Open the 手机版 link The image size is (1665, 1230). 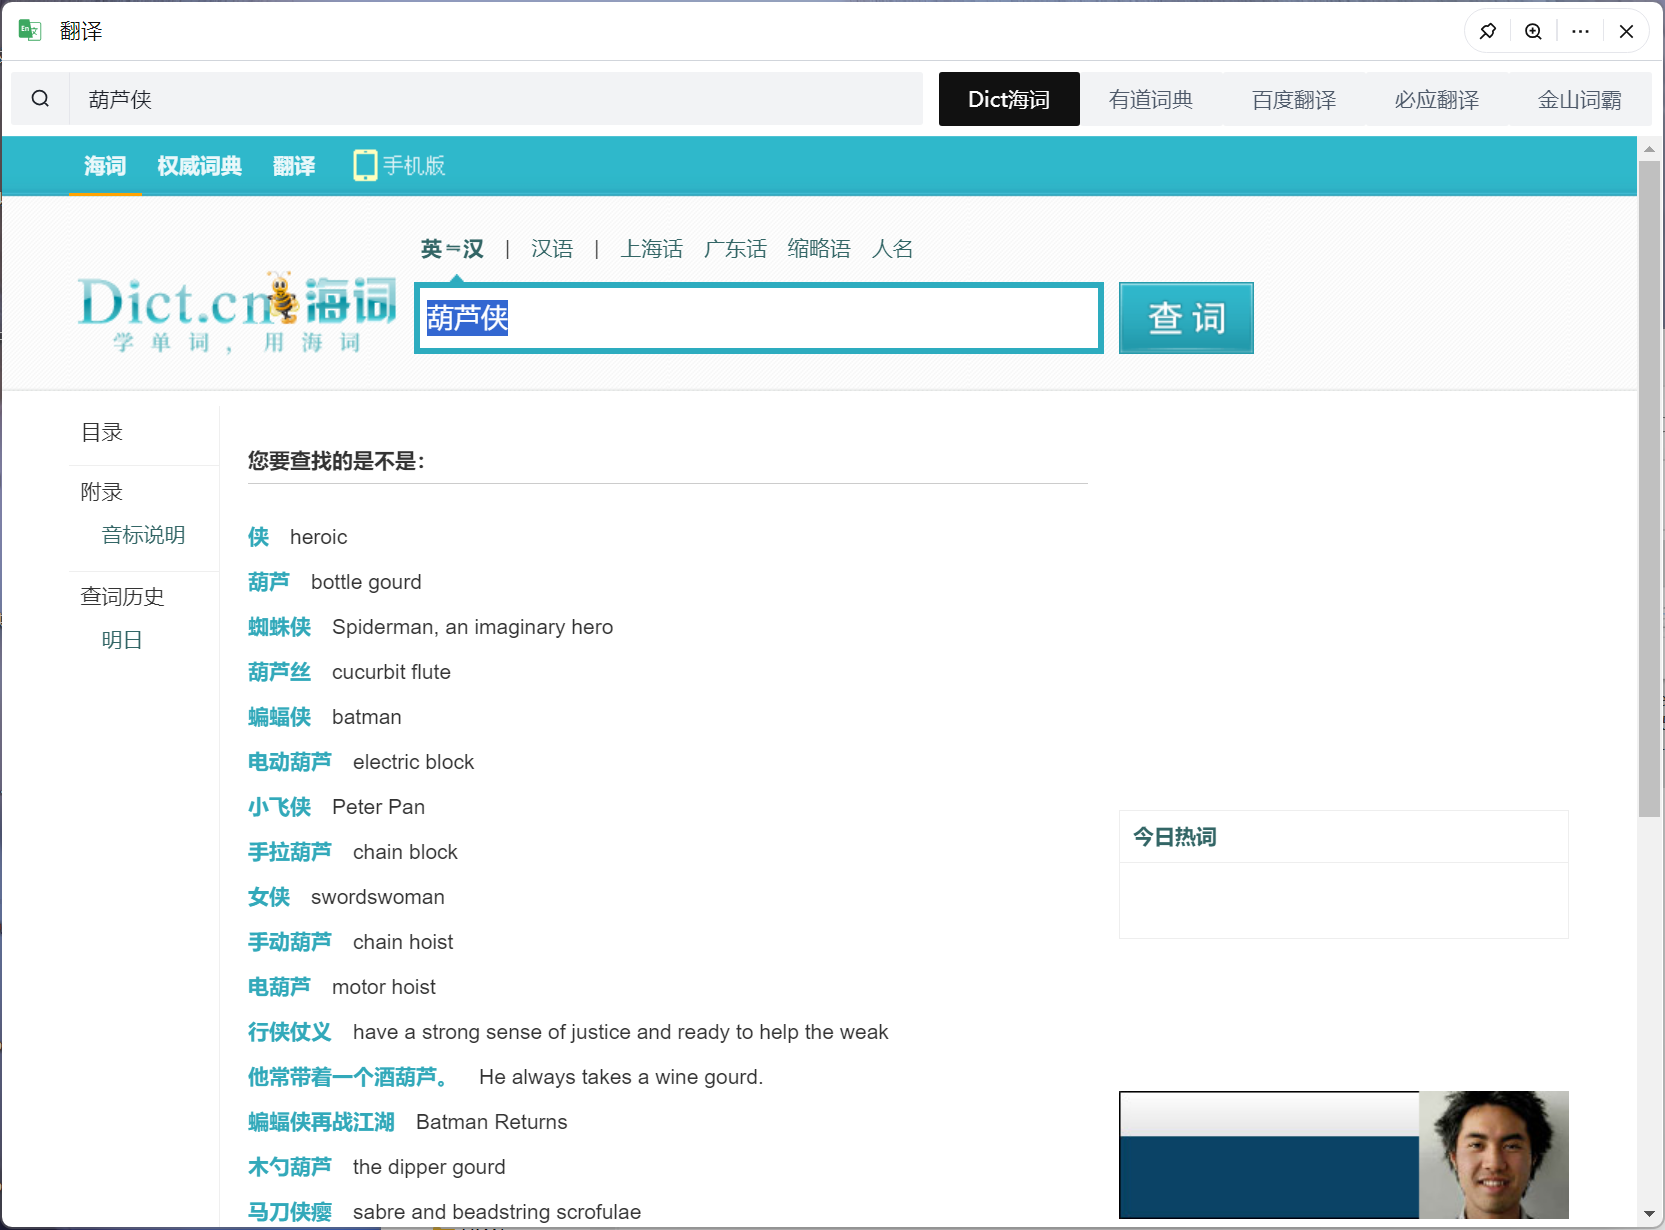point(414,166)
